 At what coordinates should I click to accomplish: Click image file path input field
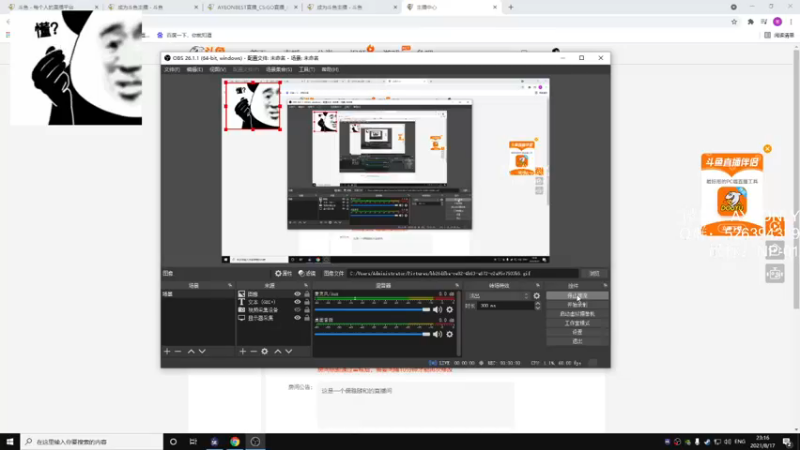[463, 273]
